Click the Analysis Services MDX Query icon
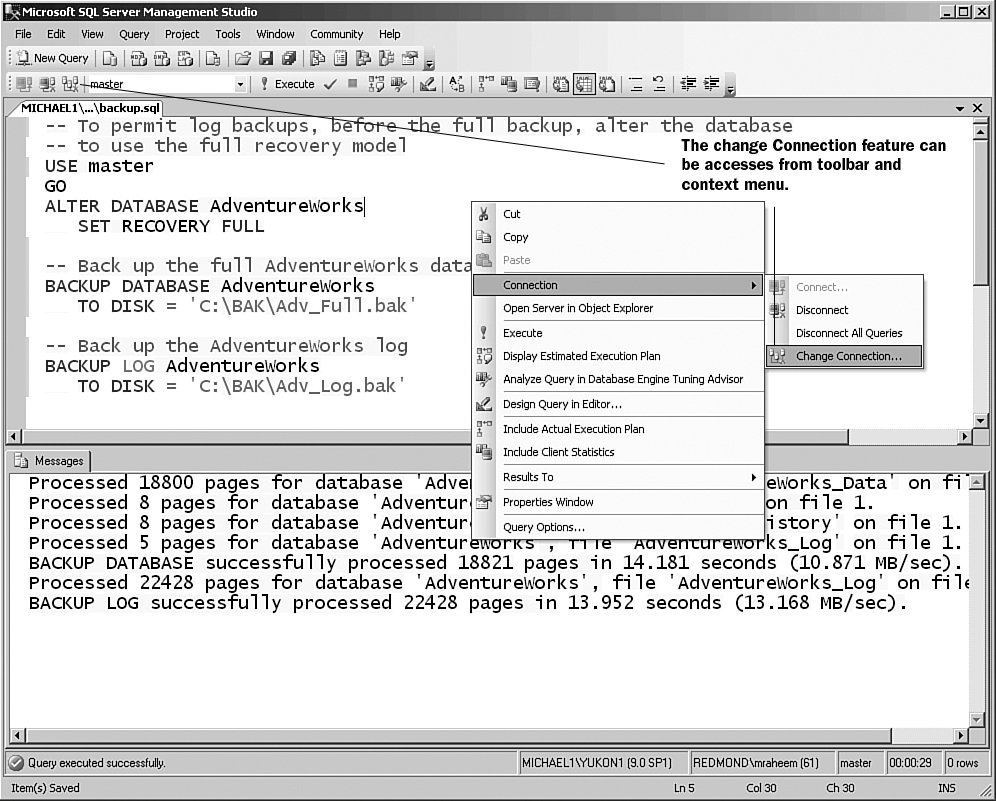Screen dimensions: 996x801 [138, 58]
